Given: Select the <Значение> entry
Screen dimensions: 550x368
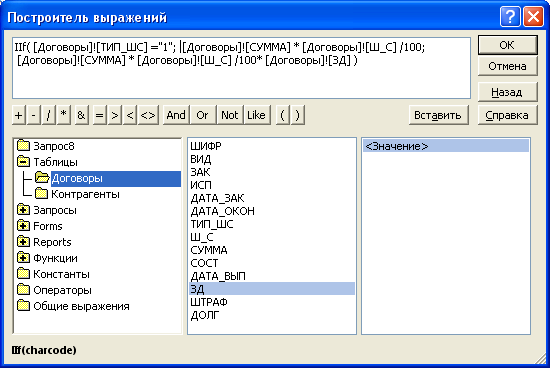Looking at the screenshot, I should click(446, 146).
